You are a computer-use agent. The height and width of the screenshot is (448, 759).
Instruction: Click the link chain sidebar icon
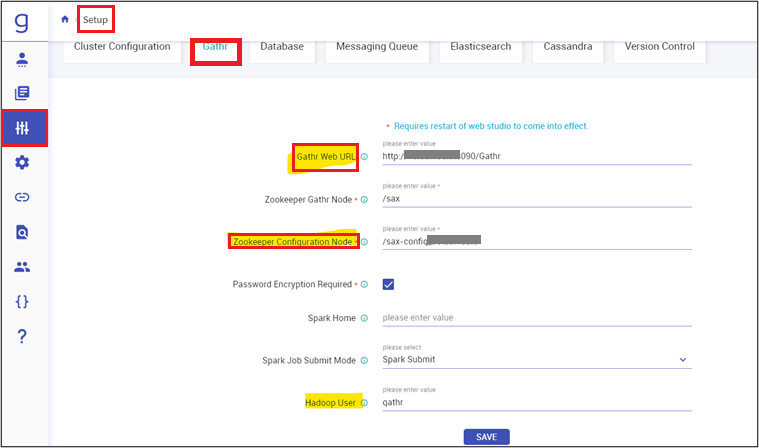click(x=22, y=198)
